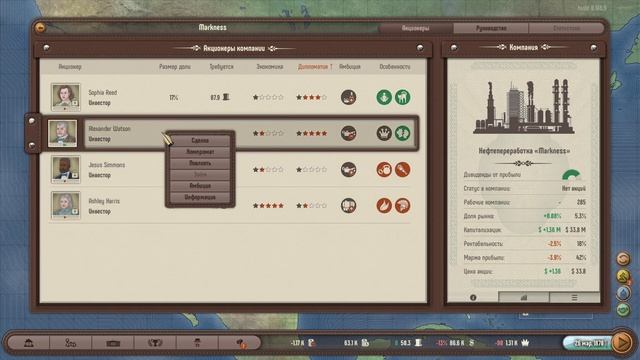
Task: Sort by the Экономика column header
Action: pos(269,67)
